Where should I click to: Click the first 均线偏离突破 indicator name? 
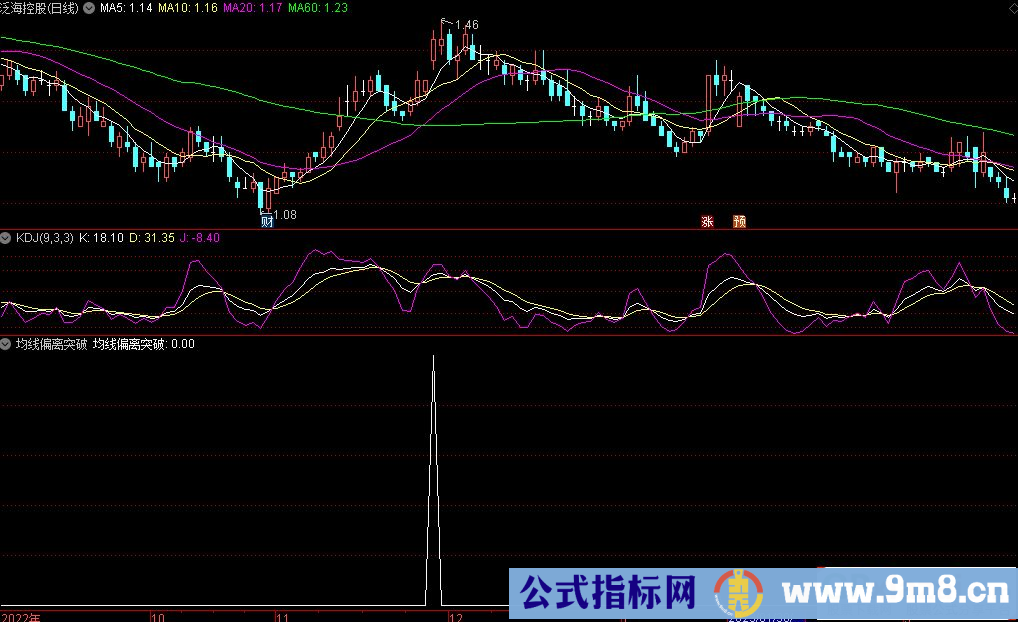coord(51,344)
